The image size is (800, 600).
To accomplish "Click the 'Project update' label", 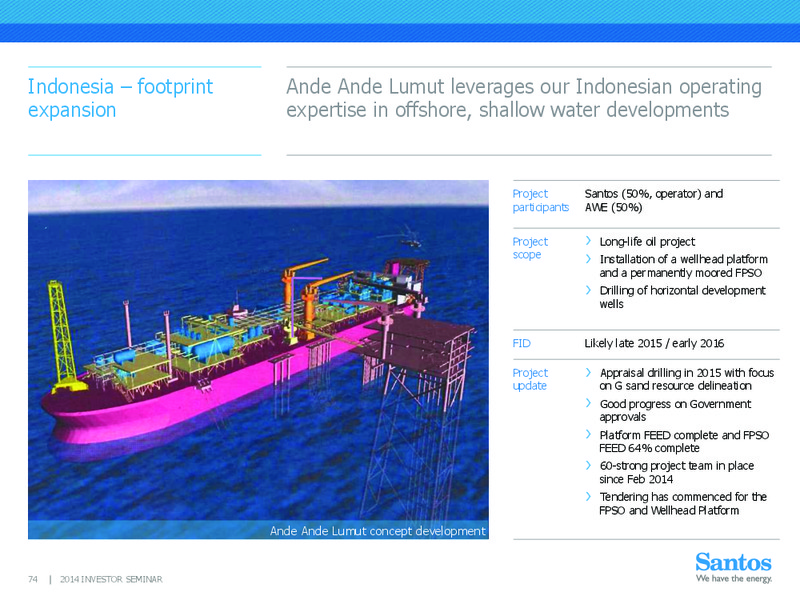I will [530, 379].
